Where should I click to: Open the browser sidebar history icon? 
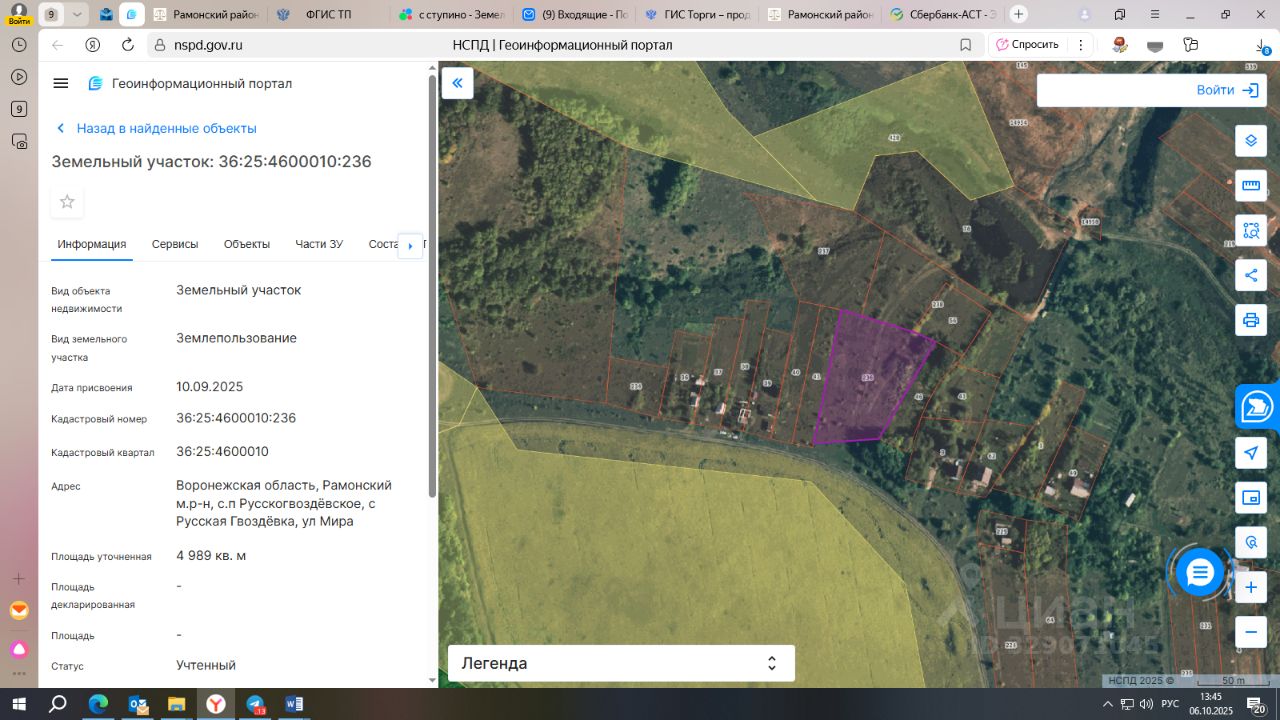tap(18, 45)
